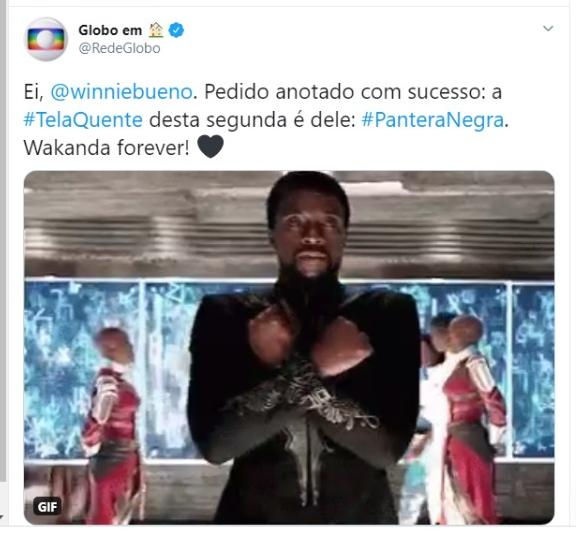Click the guard in red on left of GIF

114,425
